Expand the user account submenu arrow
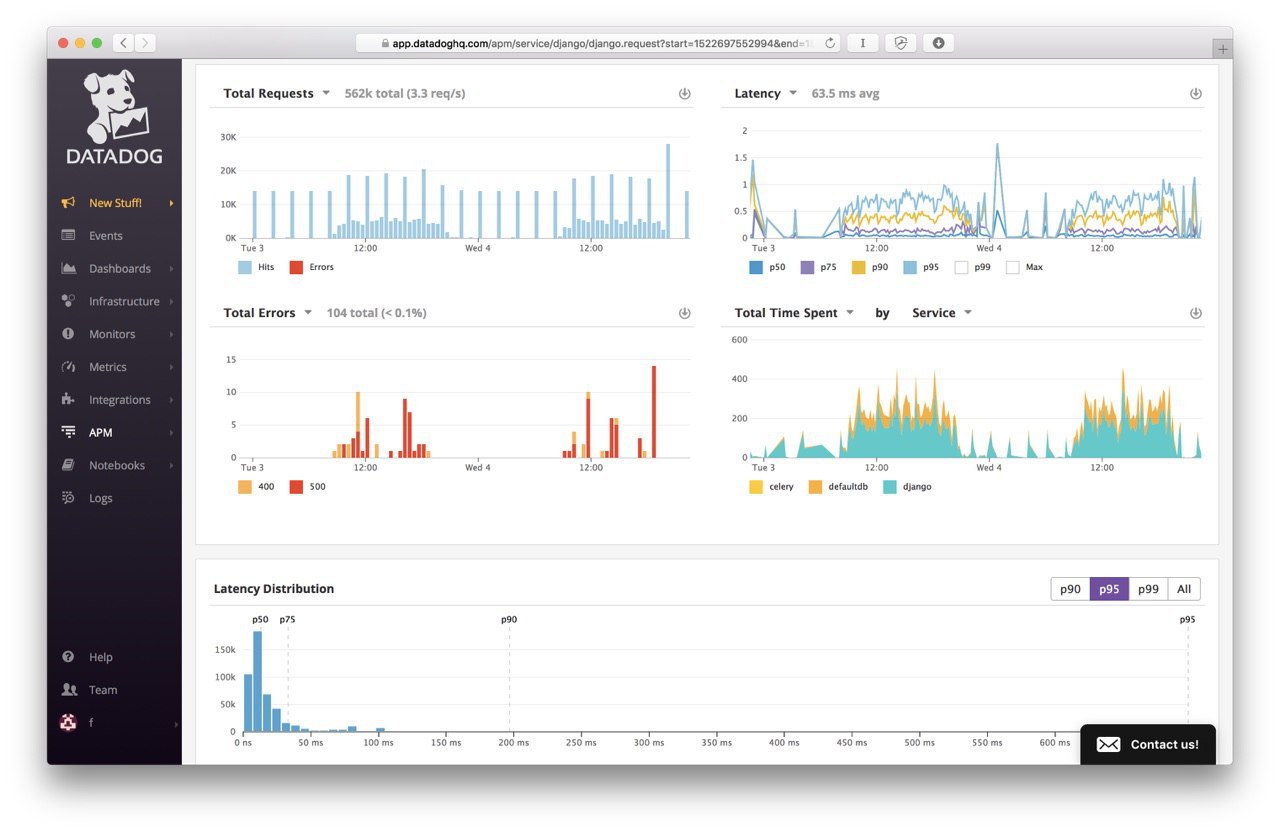Image resolution: width=1280 pixels, height=832 pixels. click(176, 723)
